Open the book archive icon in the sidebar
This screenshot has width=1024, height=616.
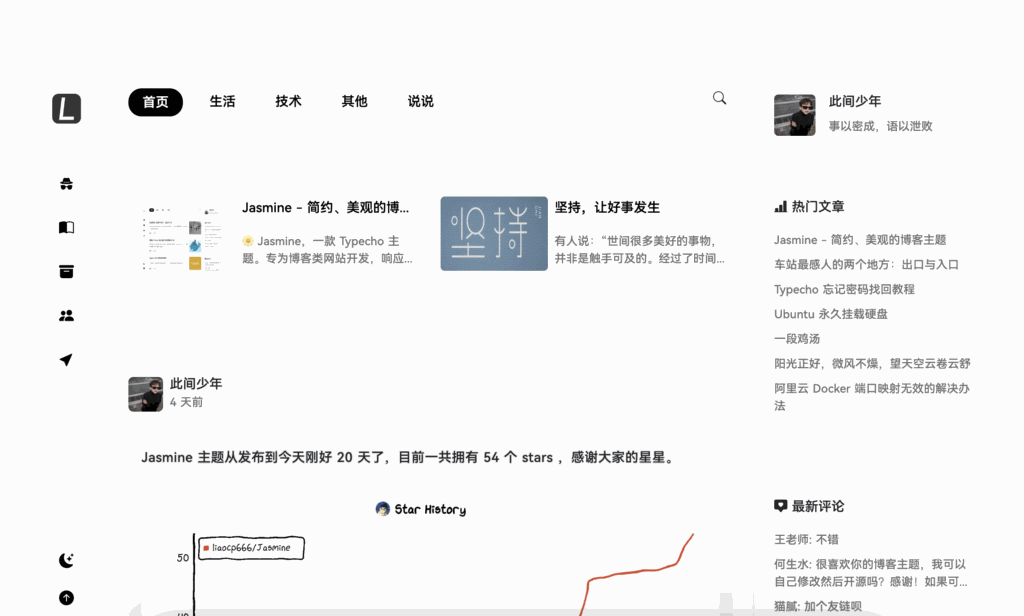pyautogui.click(x=66, y=227)
